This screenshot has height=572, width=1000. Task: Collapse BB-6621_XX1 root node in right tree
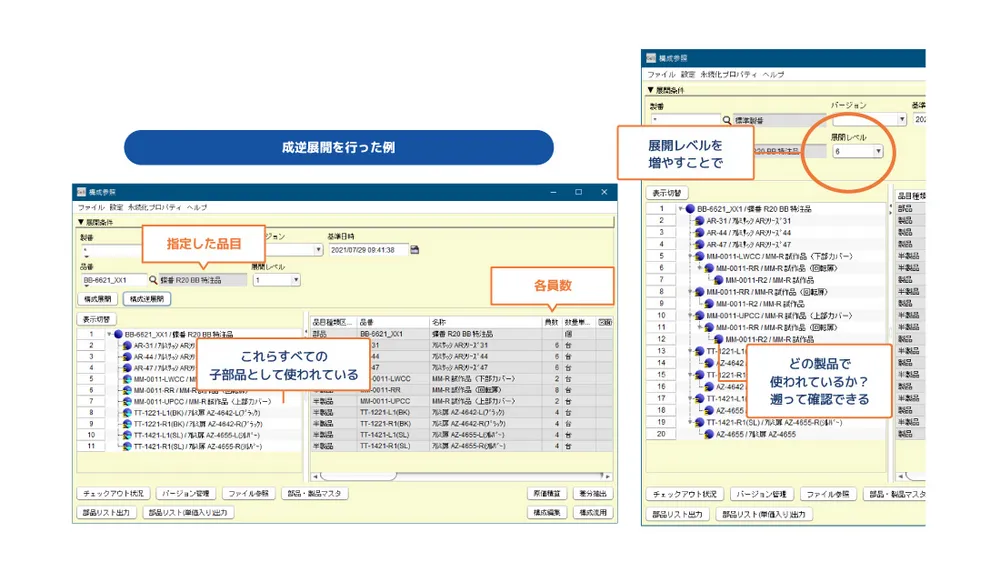(681, 209)
